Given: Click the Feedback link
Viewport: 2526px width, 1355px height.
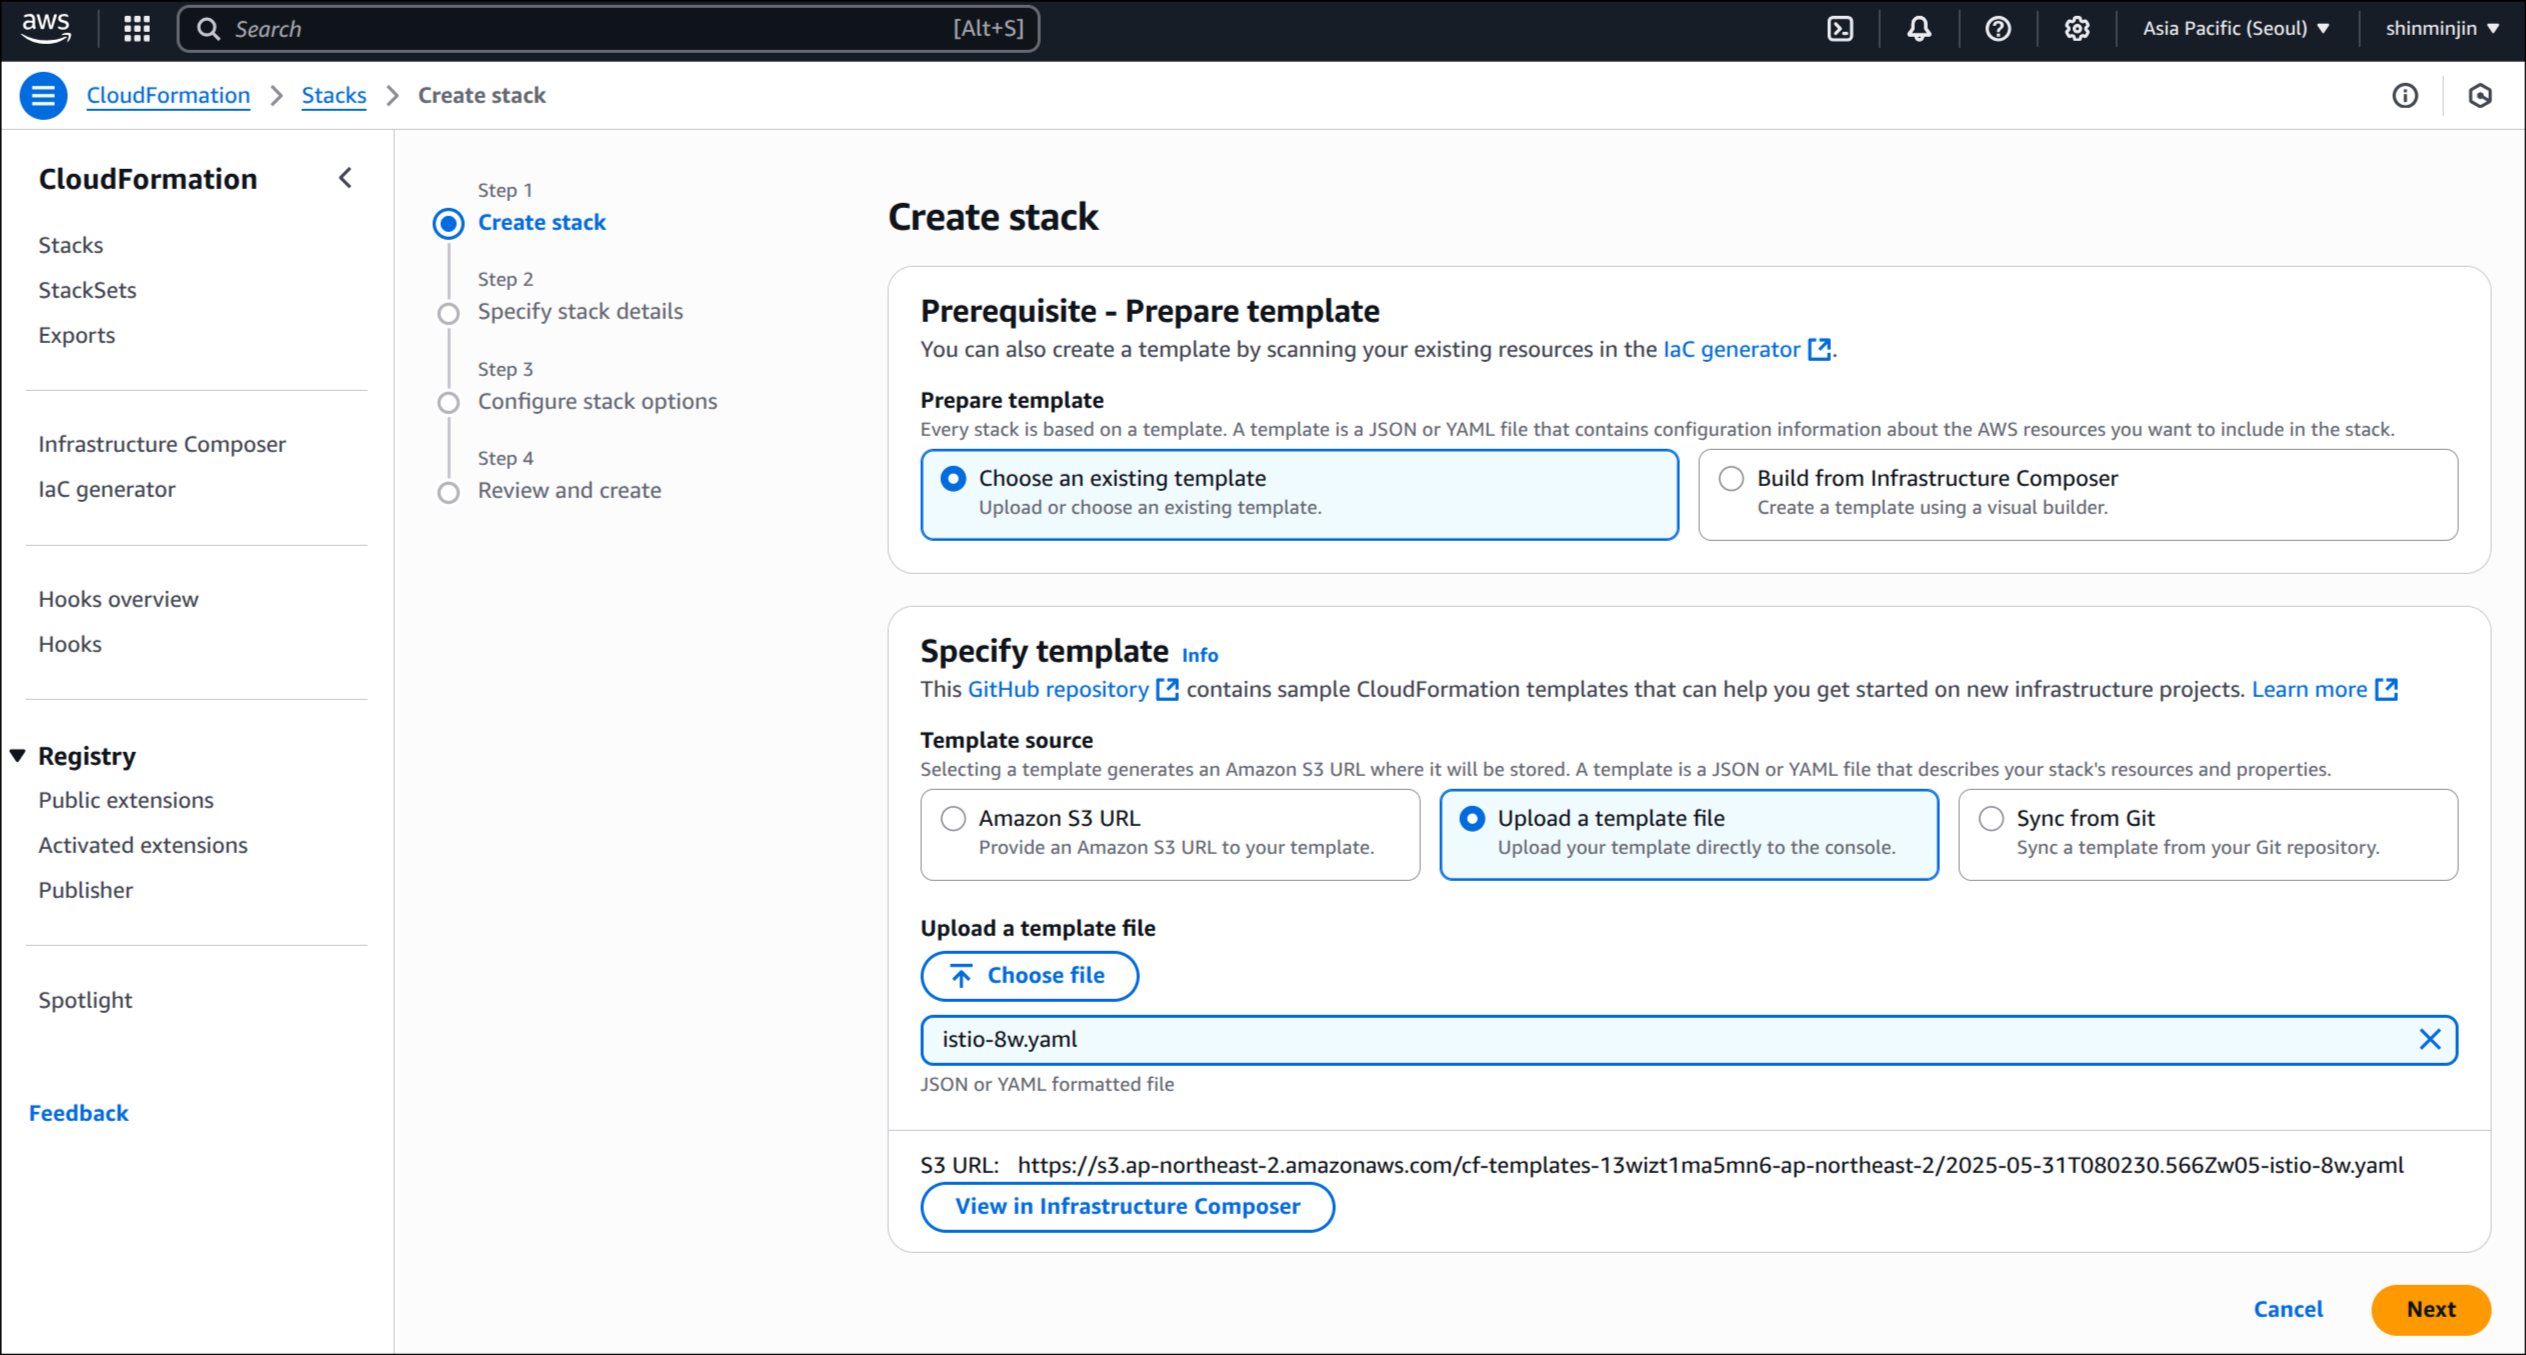Looking at the screenshot, I should click(79, 1113).
